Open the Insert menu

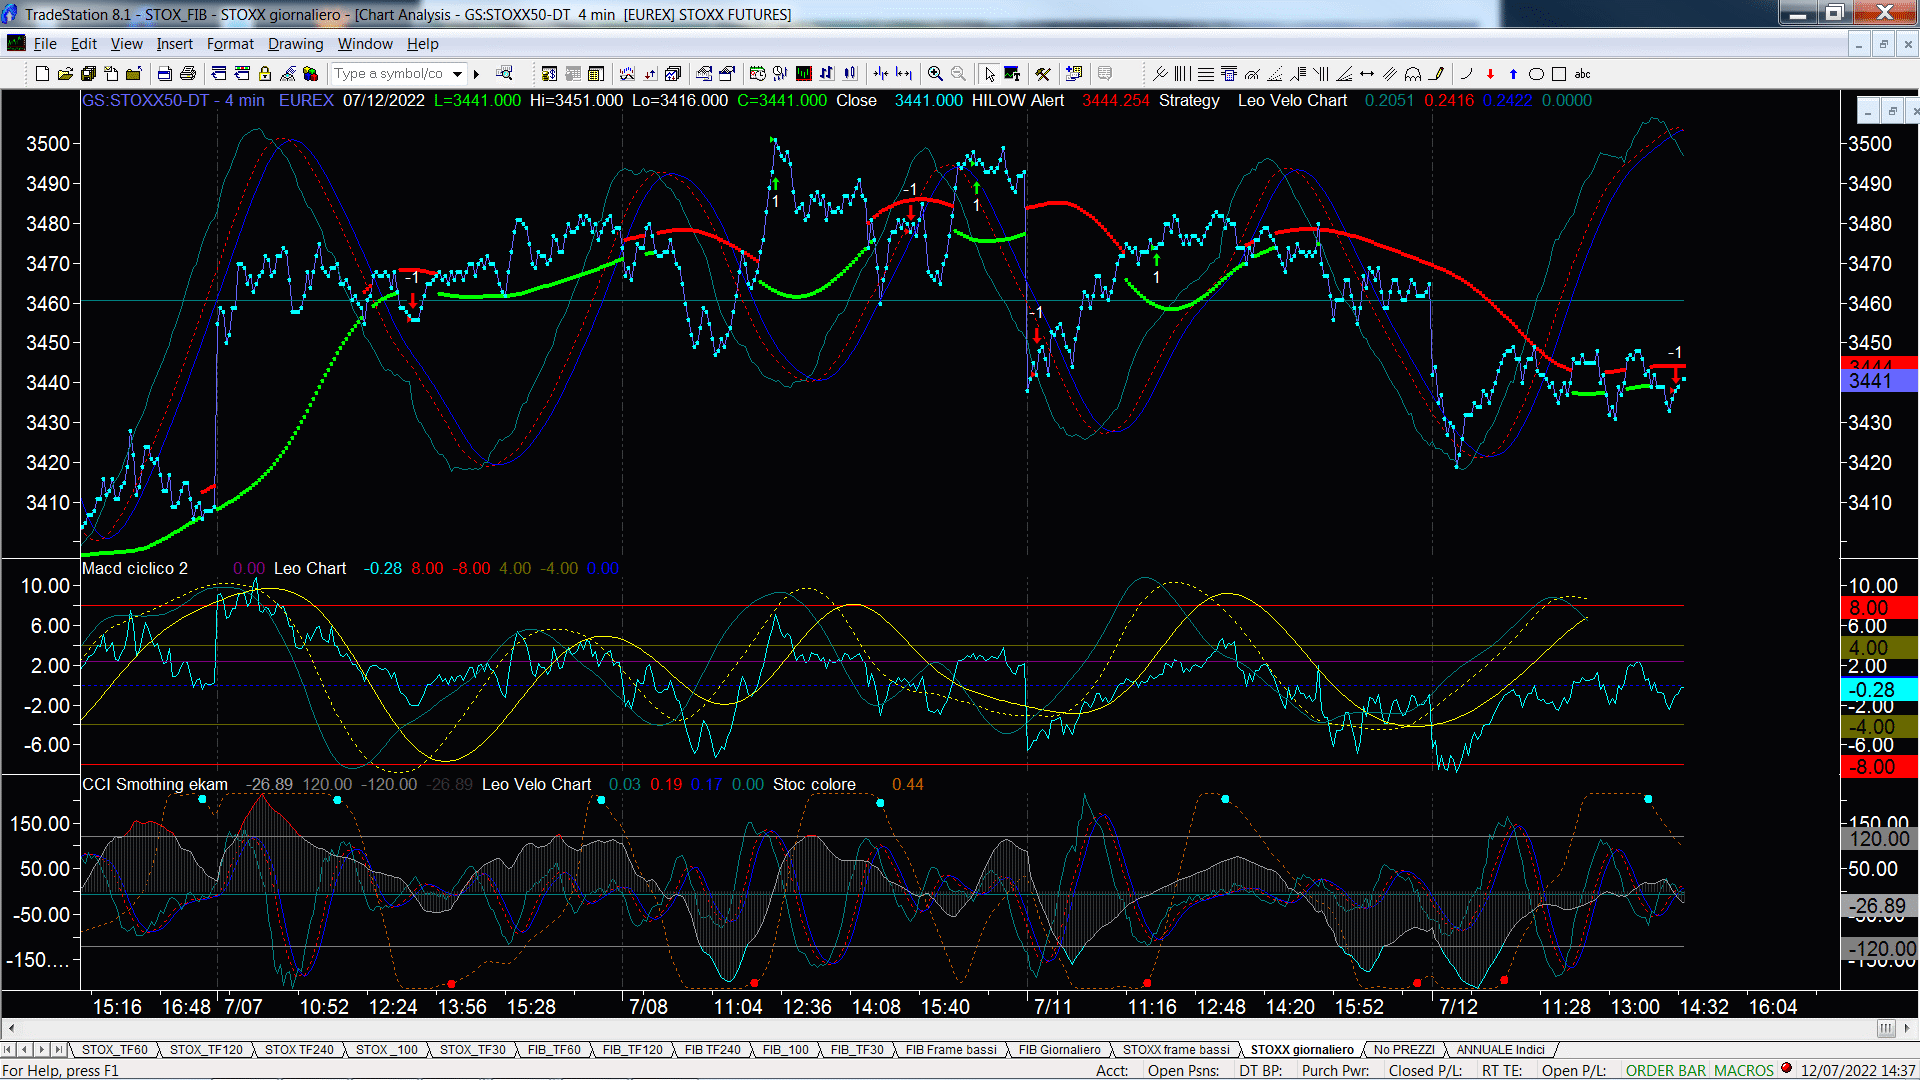pyautogui.click(x=174, y=44)
